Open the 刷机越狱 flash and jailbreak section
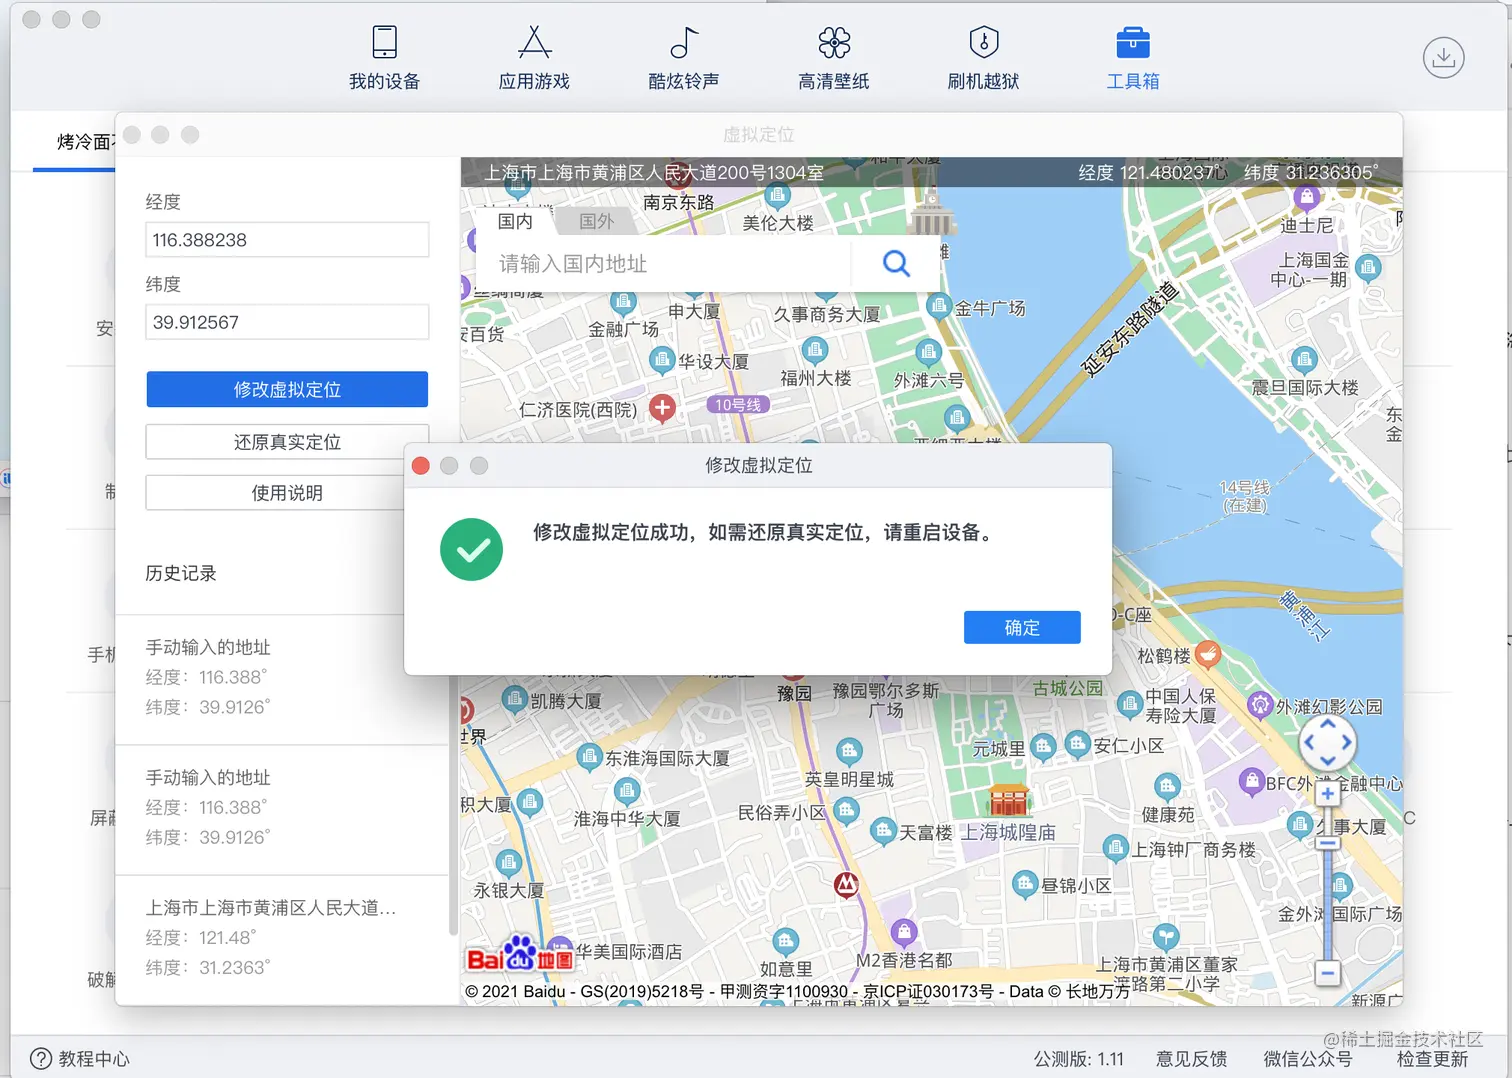 pos(984,58)
